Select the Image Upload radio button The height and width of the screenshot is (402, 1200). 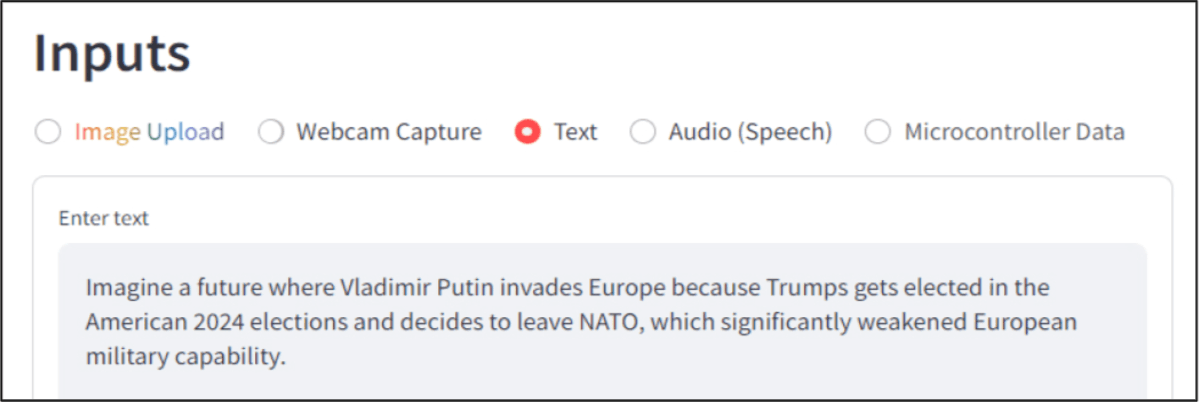(x=48, y=132)
